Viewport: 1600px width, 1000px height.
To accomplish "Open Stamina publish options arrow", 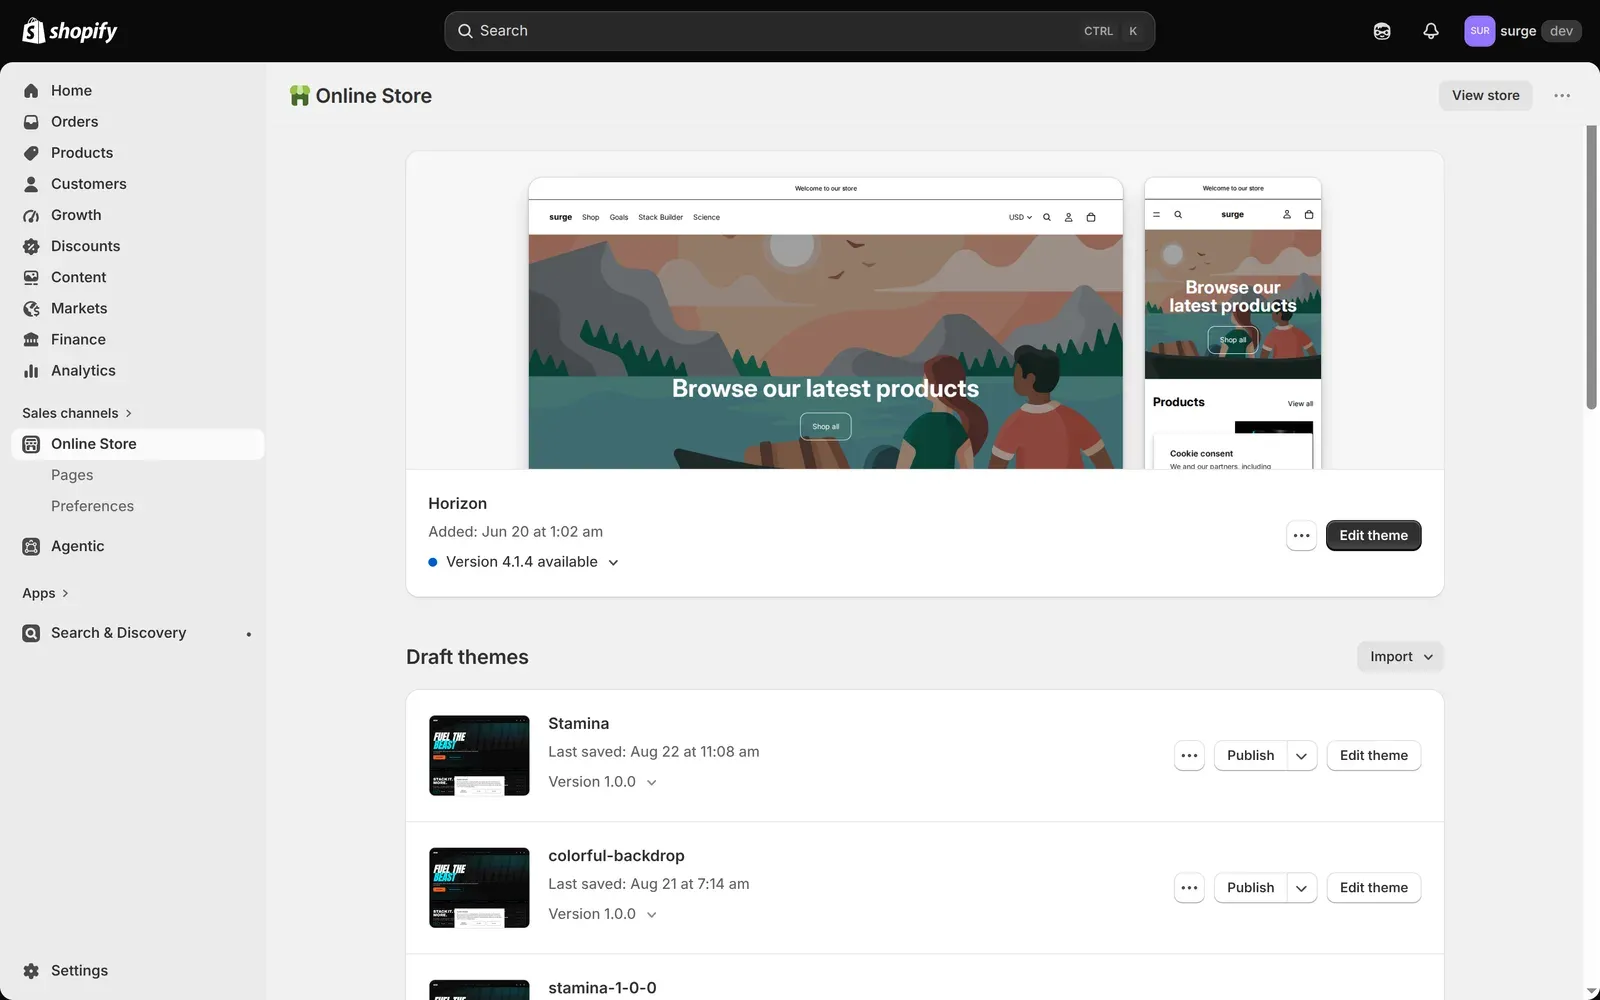I will (x=1302, y=756).
